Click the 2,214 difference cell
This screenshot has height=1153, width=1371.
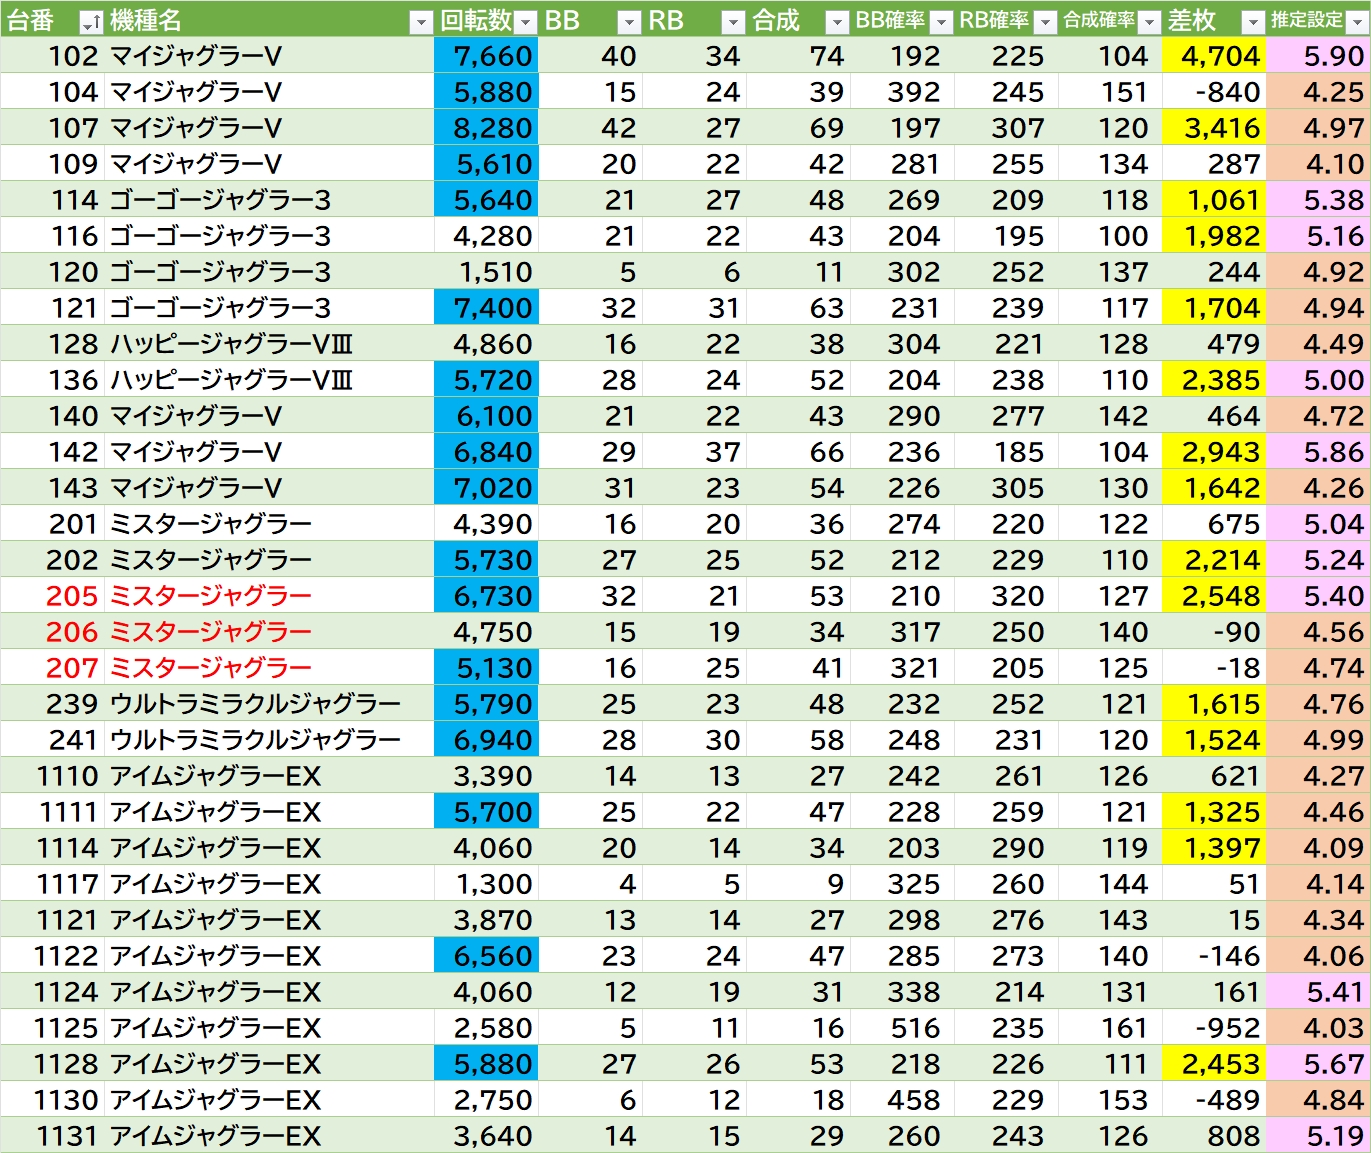(x=1214, y=560)
